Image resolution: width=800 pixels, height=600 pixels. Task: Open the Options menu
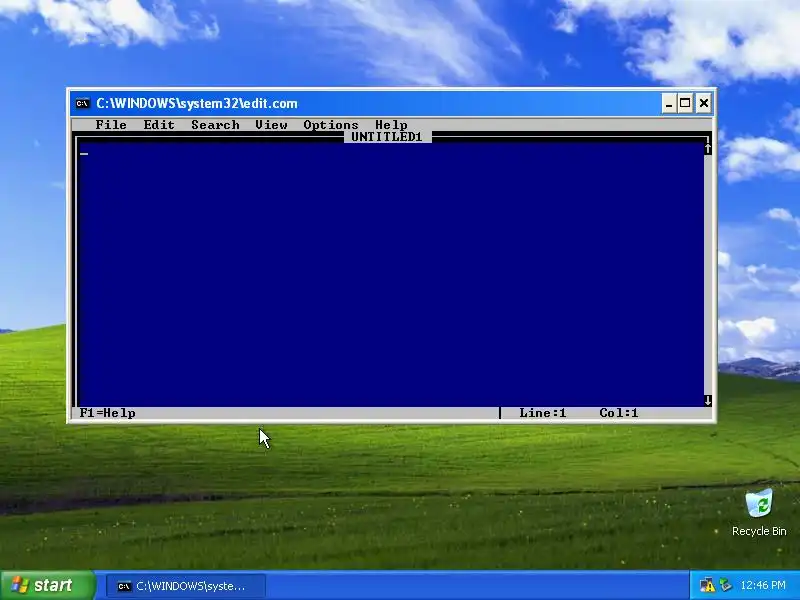331,125
